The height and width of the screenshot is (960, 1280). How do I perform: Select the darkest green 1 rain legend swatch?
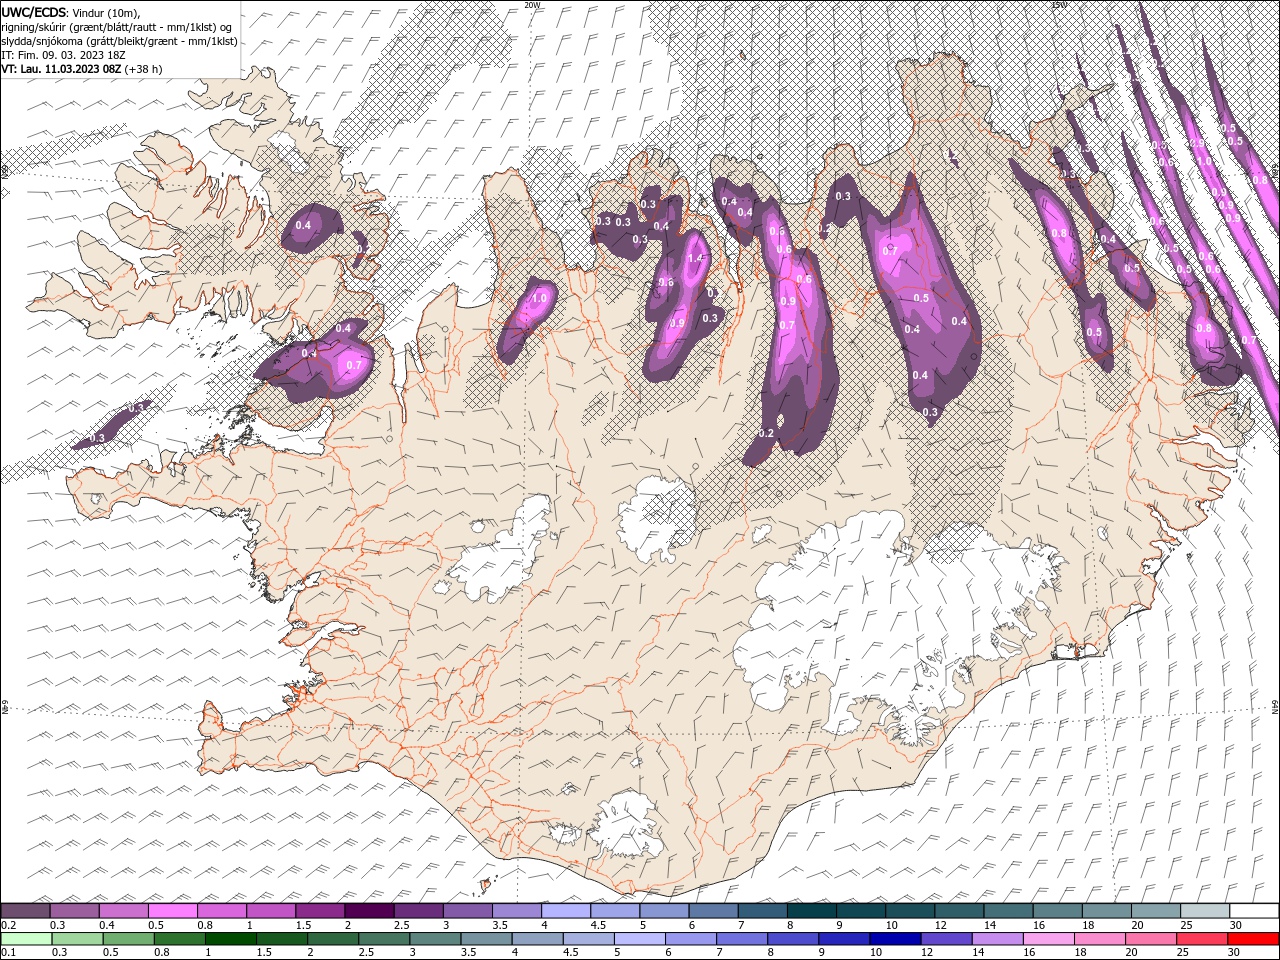(x=230, y=939)
